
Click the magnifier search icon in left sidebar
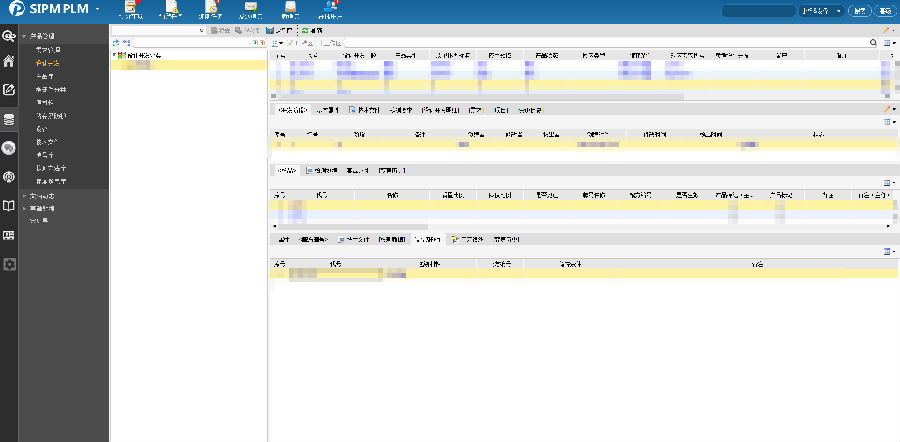click(9, 36)
